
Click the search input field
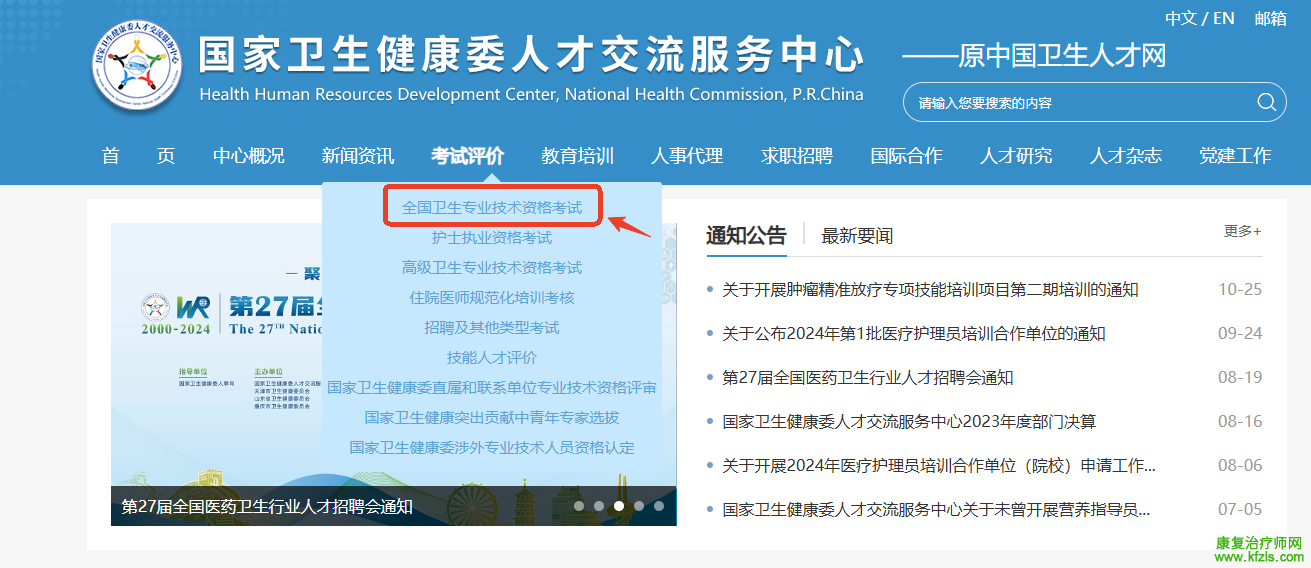(x=1080, y=103)
